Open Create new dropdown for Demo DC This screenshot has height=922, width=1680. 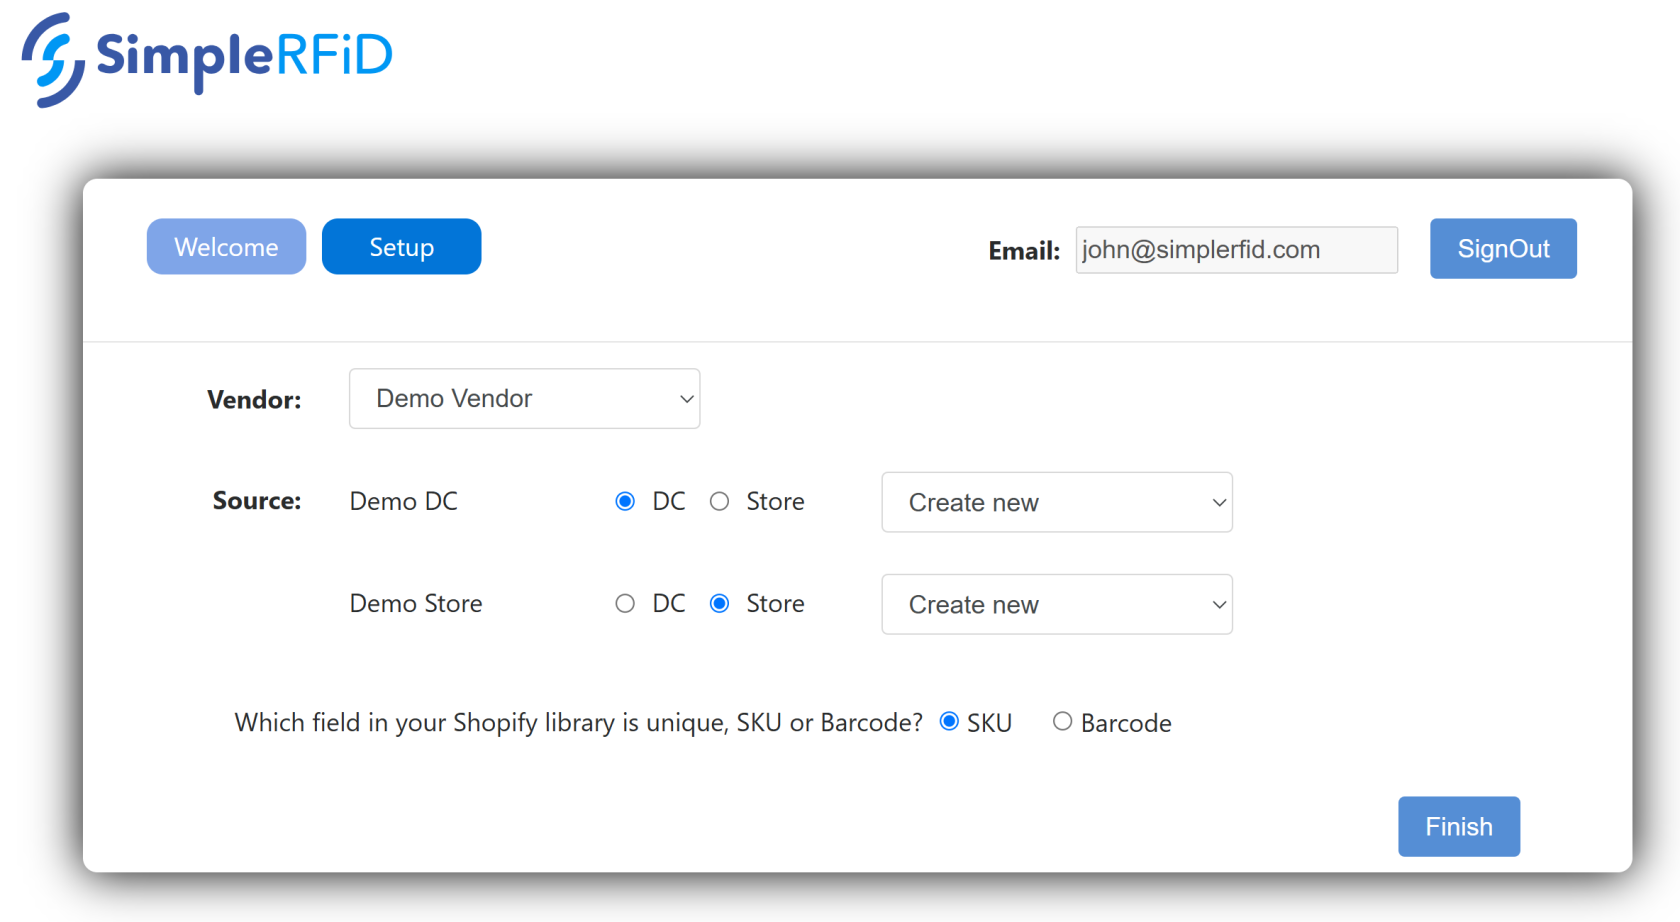click(1057, 502)
